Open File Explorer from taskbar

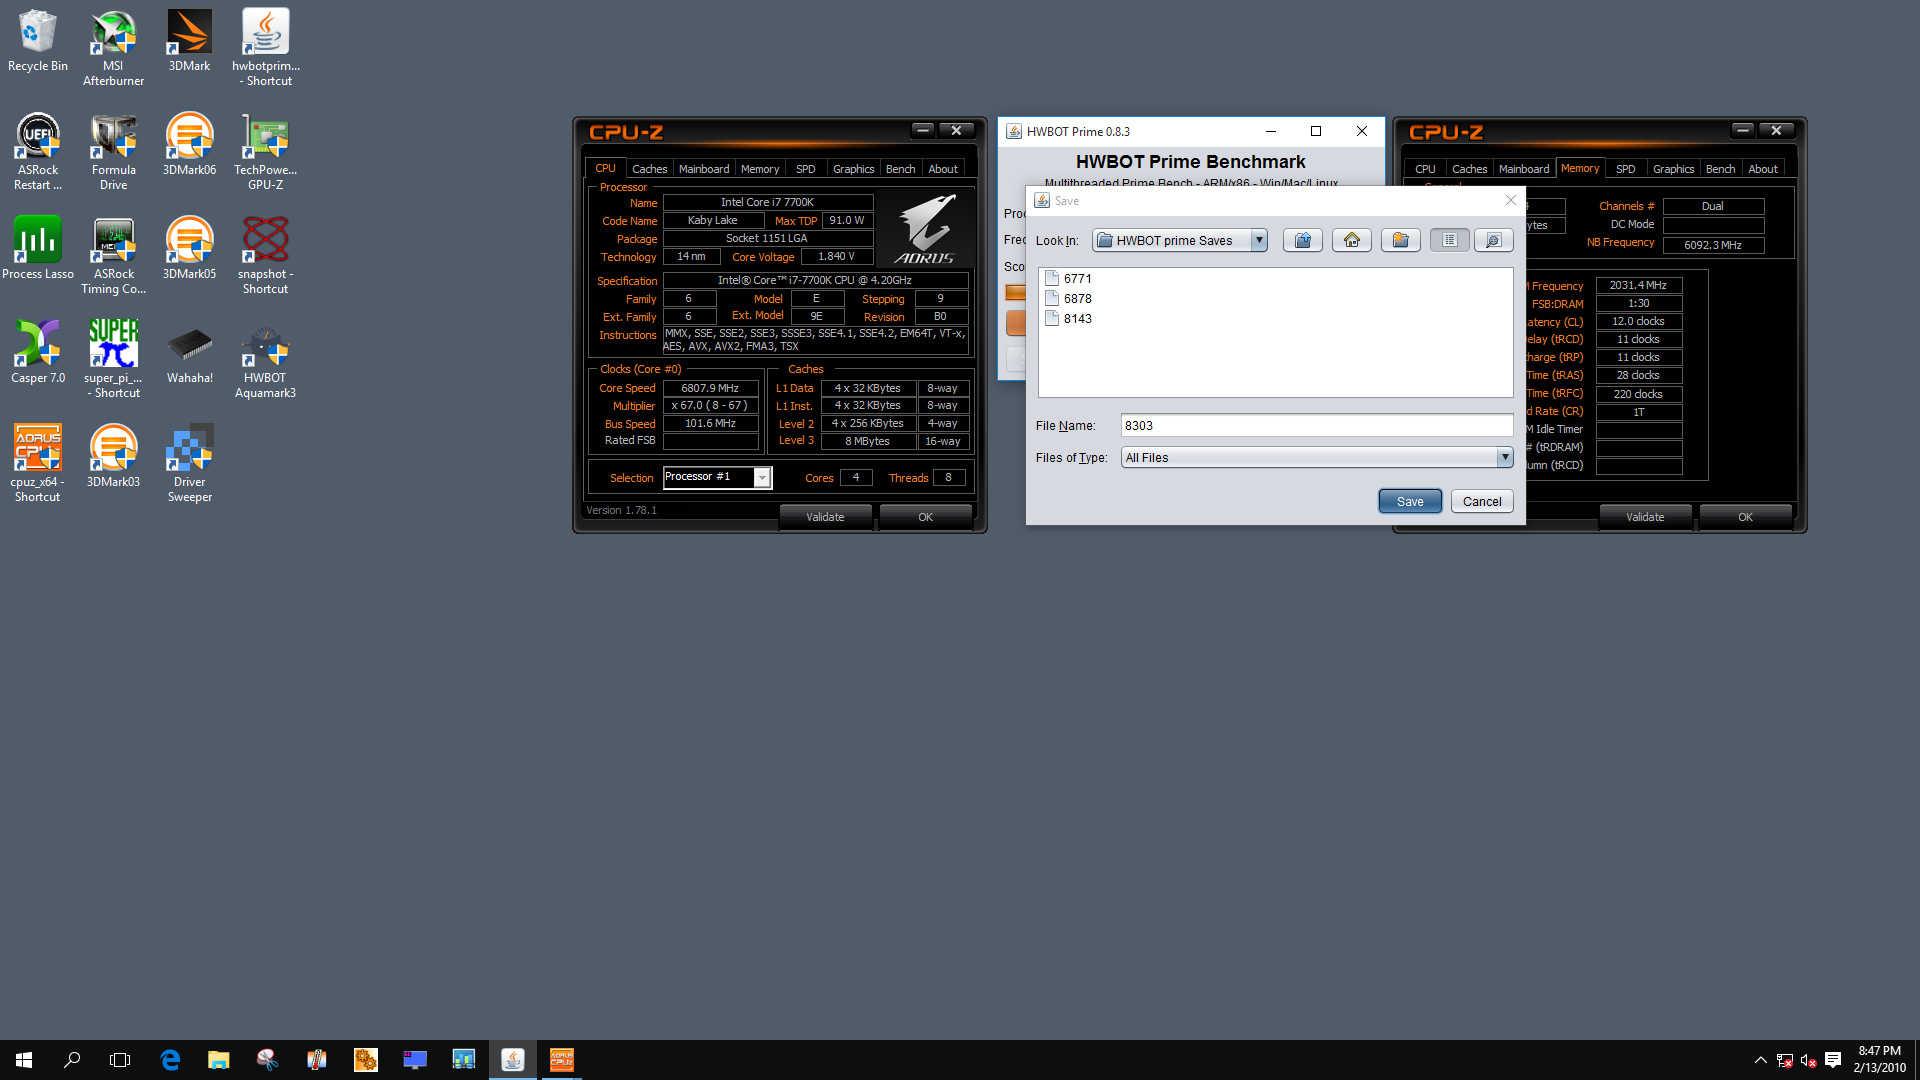coord(218,1060)
